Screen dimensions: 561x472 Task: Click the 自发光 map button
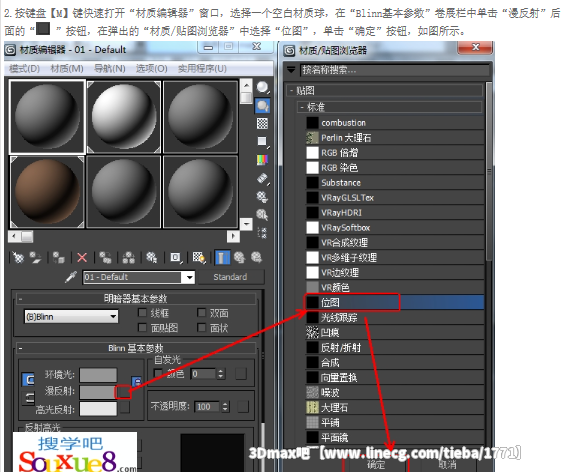pos(241,374)
